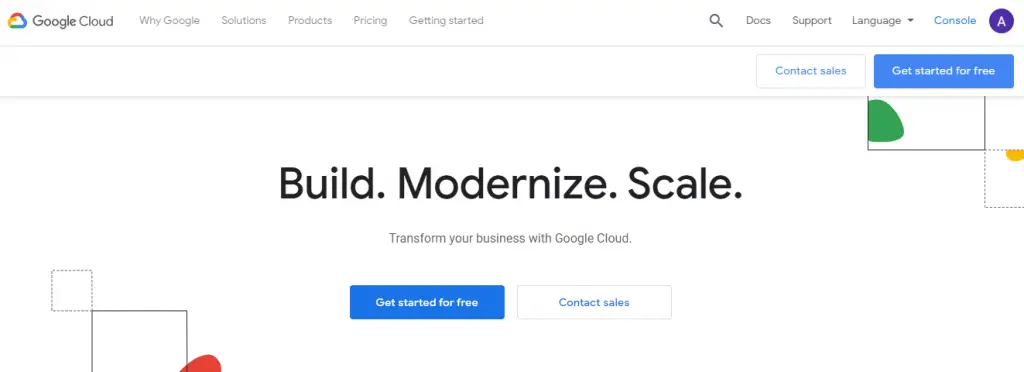The image size is (1024, 372).
Task: Click the hero Contact sales button
Action: (594, 302)
